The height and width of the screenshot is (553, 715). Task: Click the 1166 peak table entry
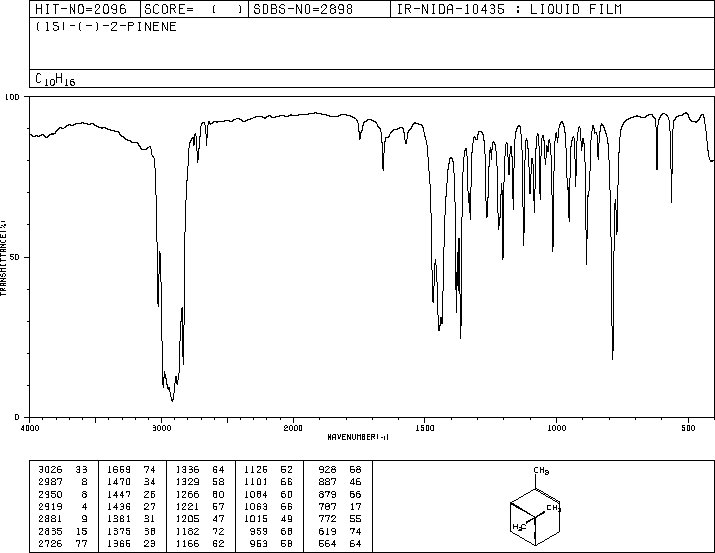pyautogui.click(x=200, y=544)
